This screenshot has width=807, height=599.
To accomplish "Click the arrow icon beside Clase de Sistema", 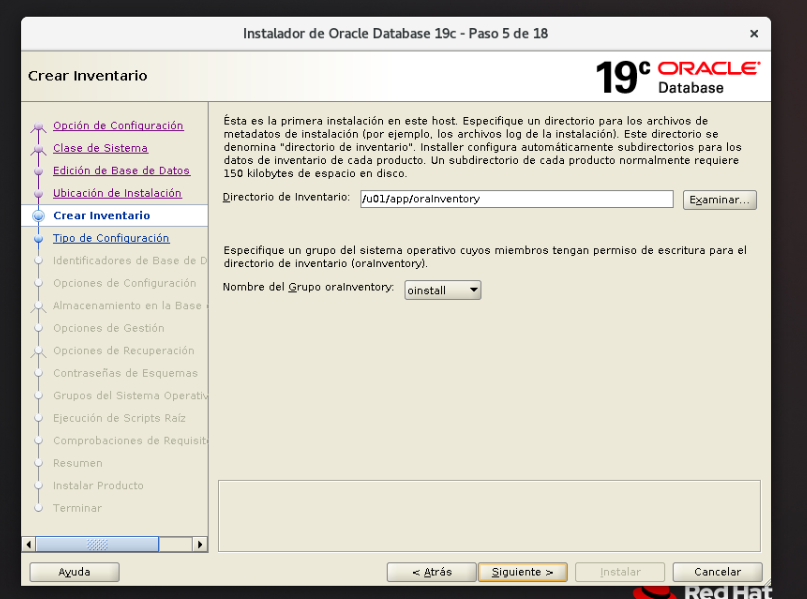I will pyautogui.click(x=39, y=148).
